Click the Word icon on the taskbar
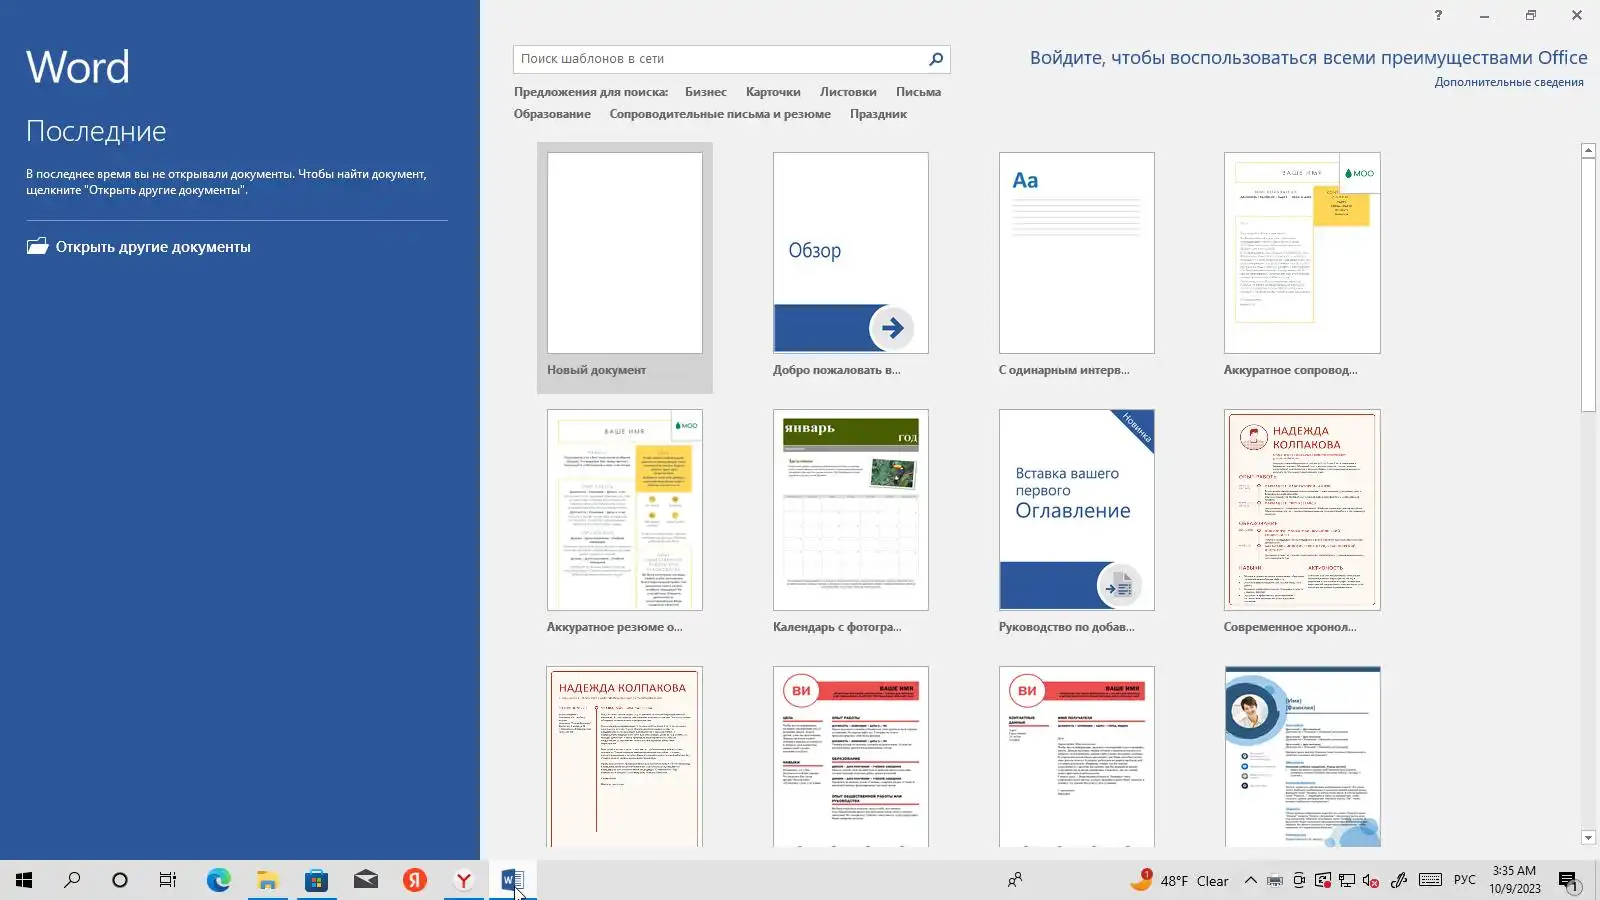This screenshot has width=1600, height=900. (512, 880)
